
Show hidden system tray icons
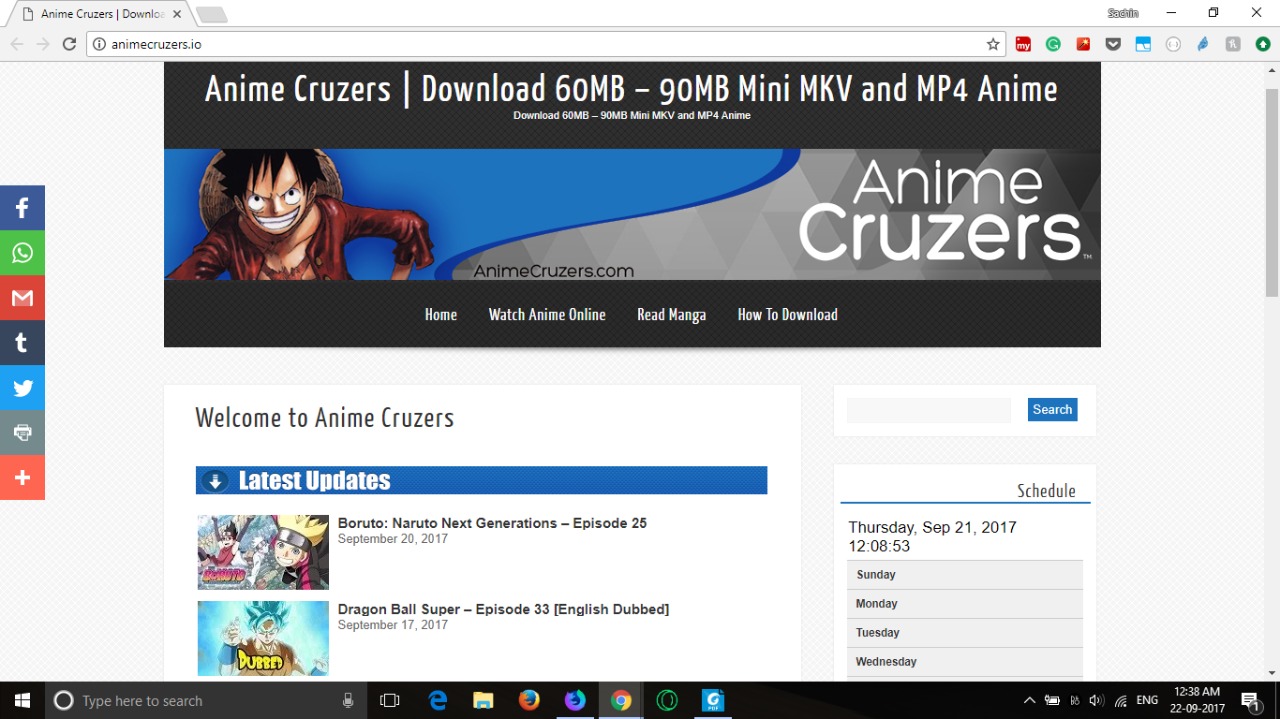[x=1029, y=700]
